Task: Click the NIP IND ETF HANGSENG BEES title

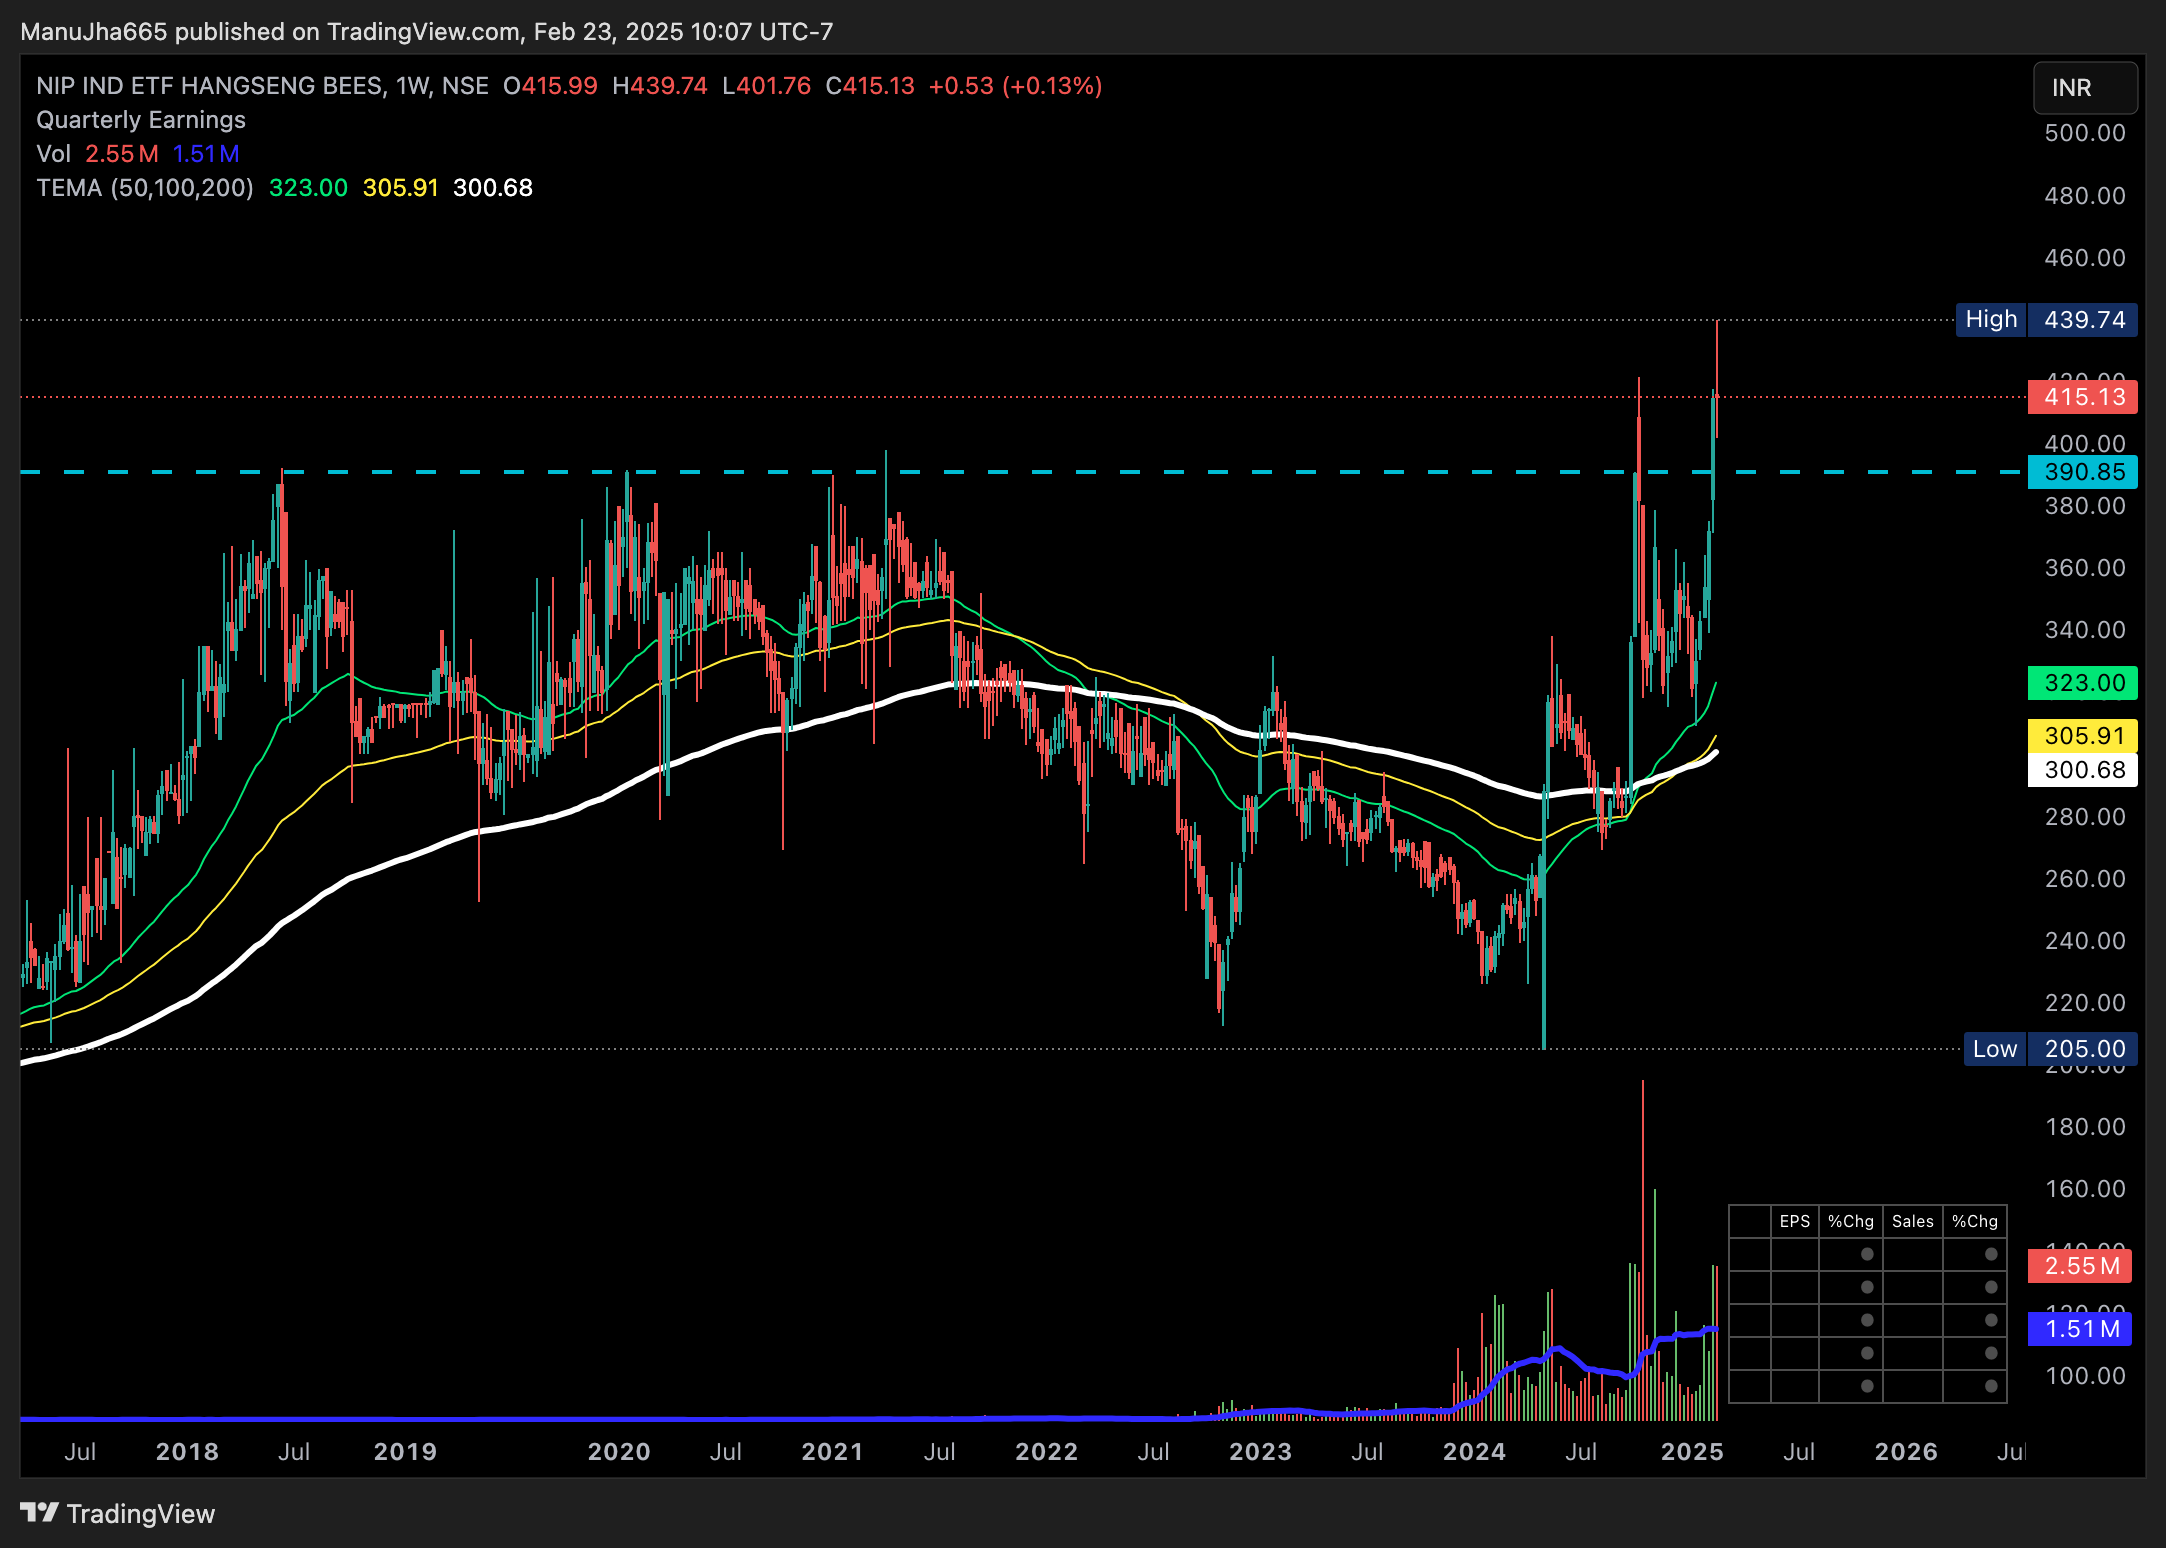Action: [x=210, y=86]
